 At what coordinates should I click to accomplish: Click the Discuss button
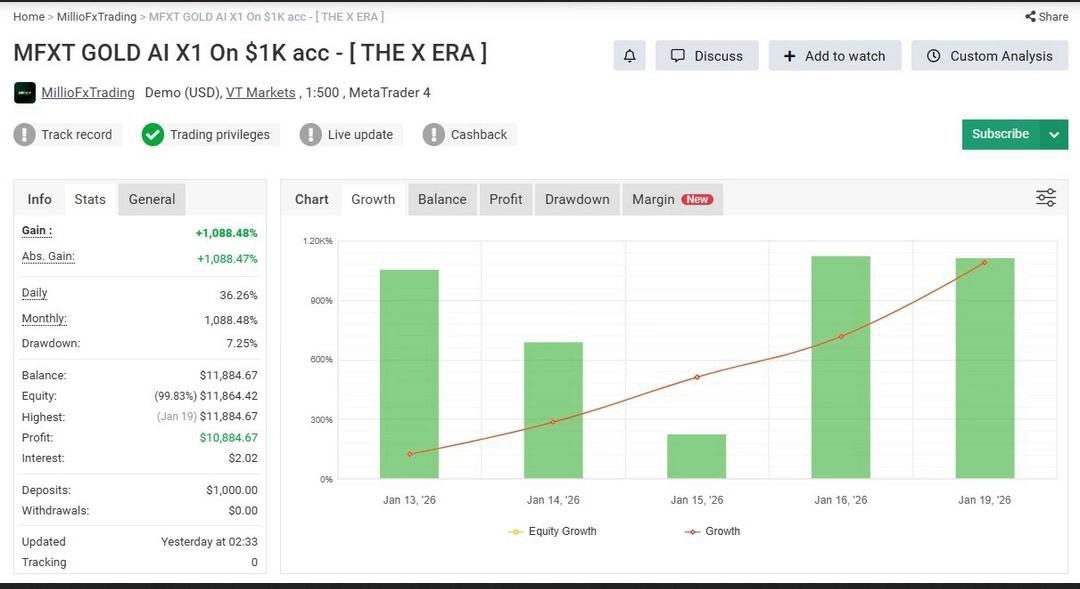707,56
